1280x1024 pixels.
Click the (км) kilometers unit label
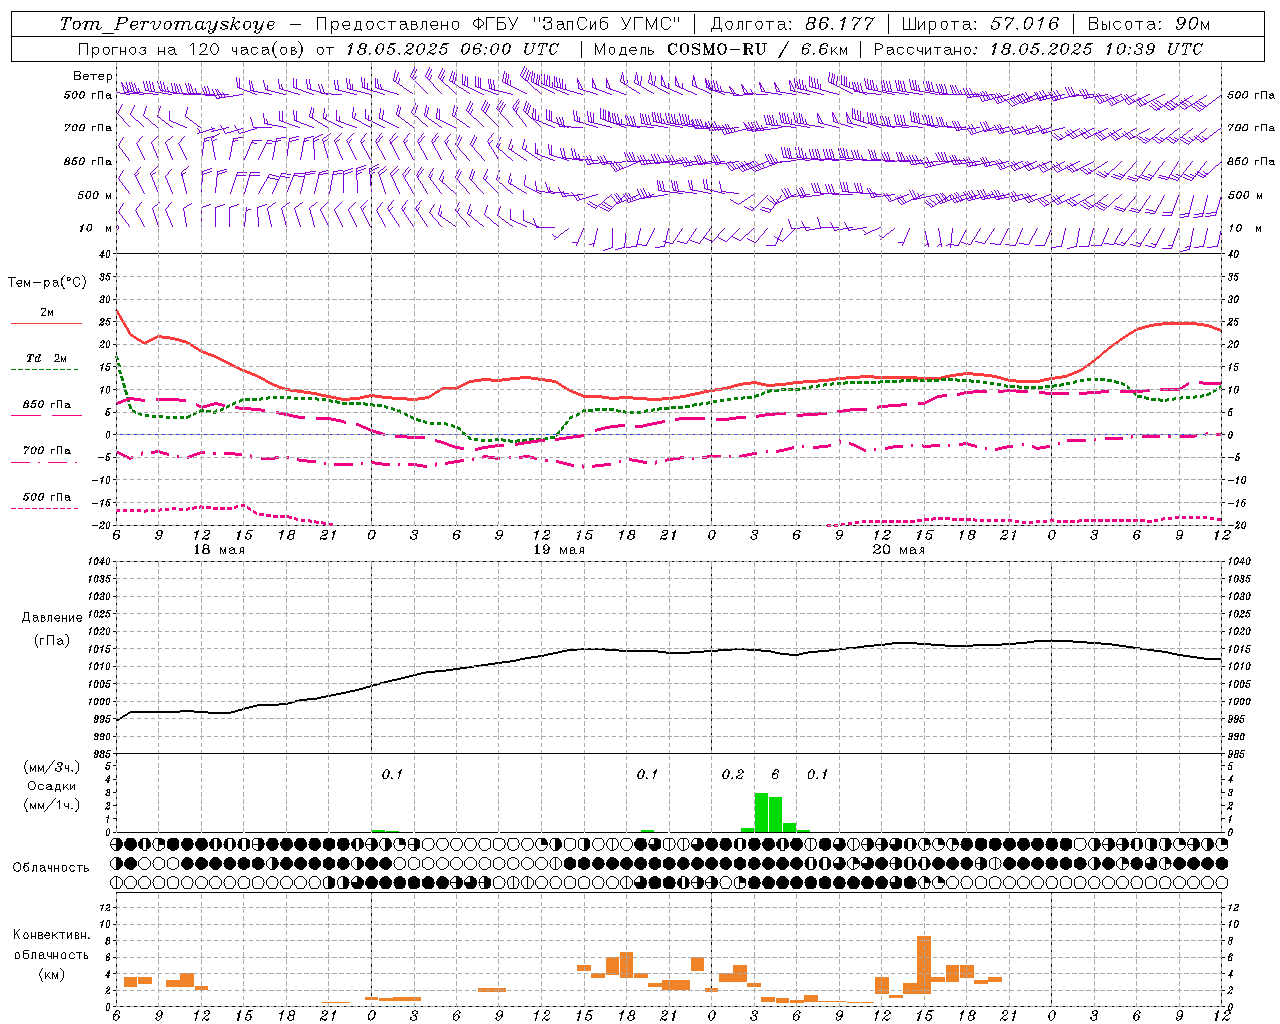click(53, 974)
